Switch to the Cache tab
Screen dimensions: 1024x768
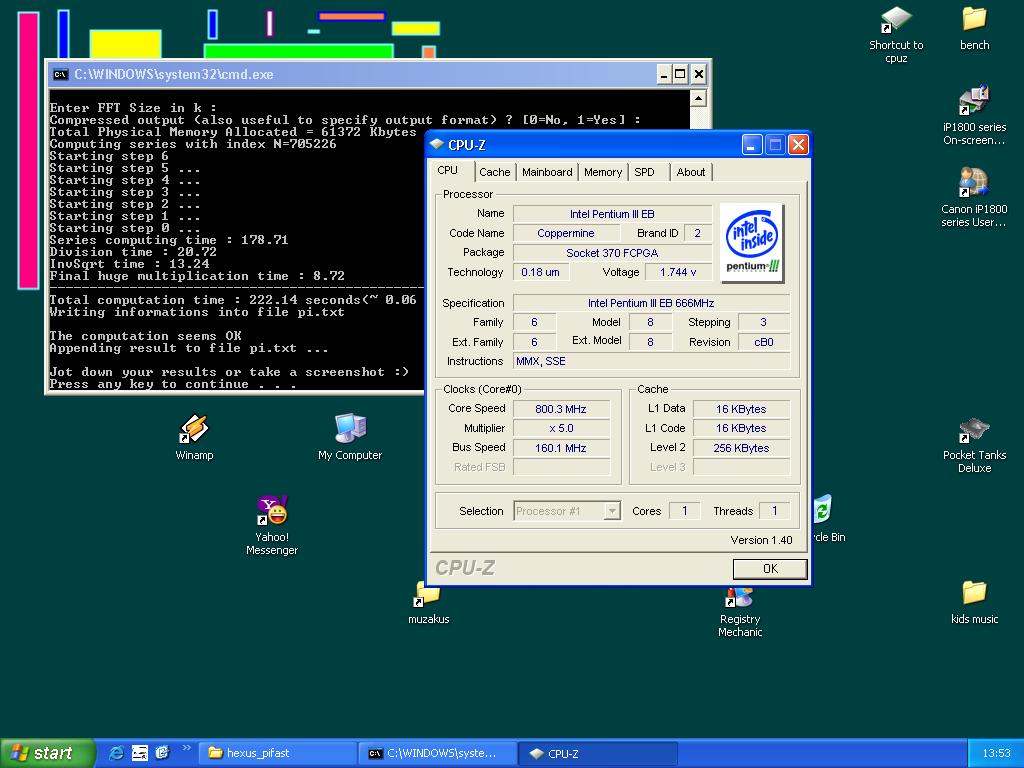(494, 172)
